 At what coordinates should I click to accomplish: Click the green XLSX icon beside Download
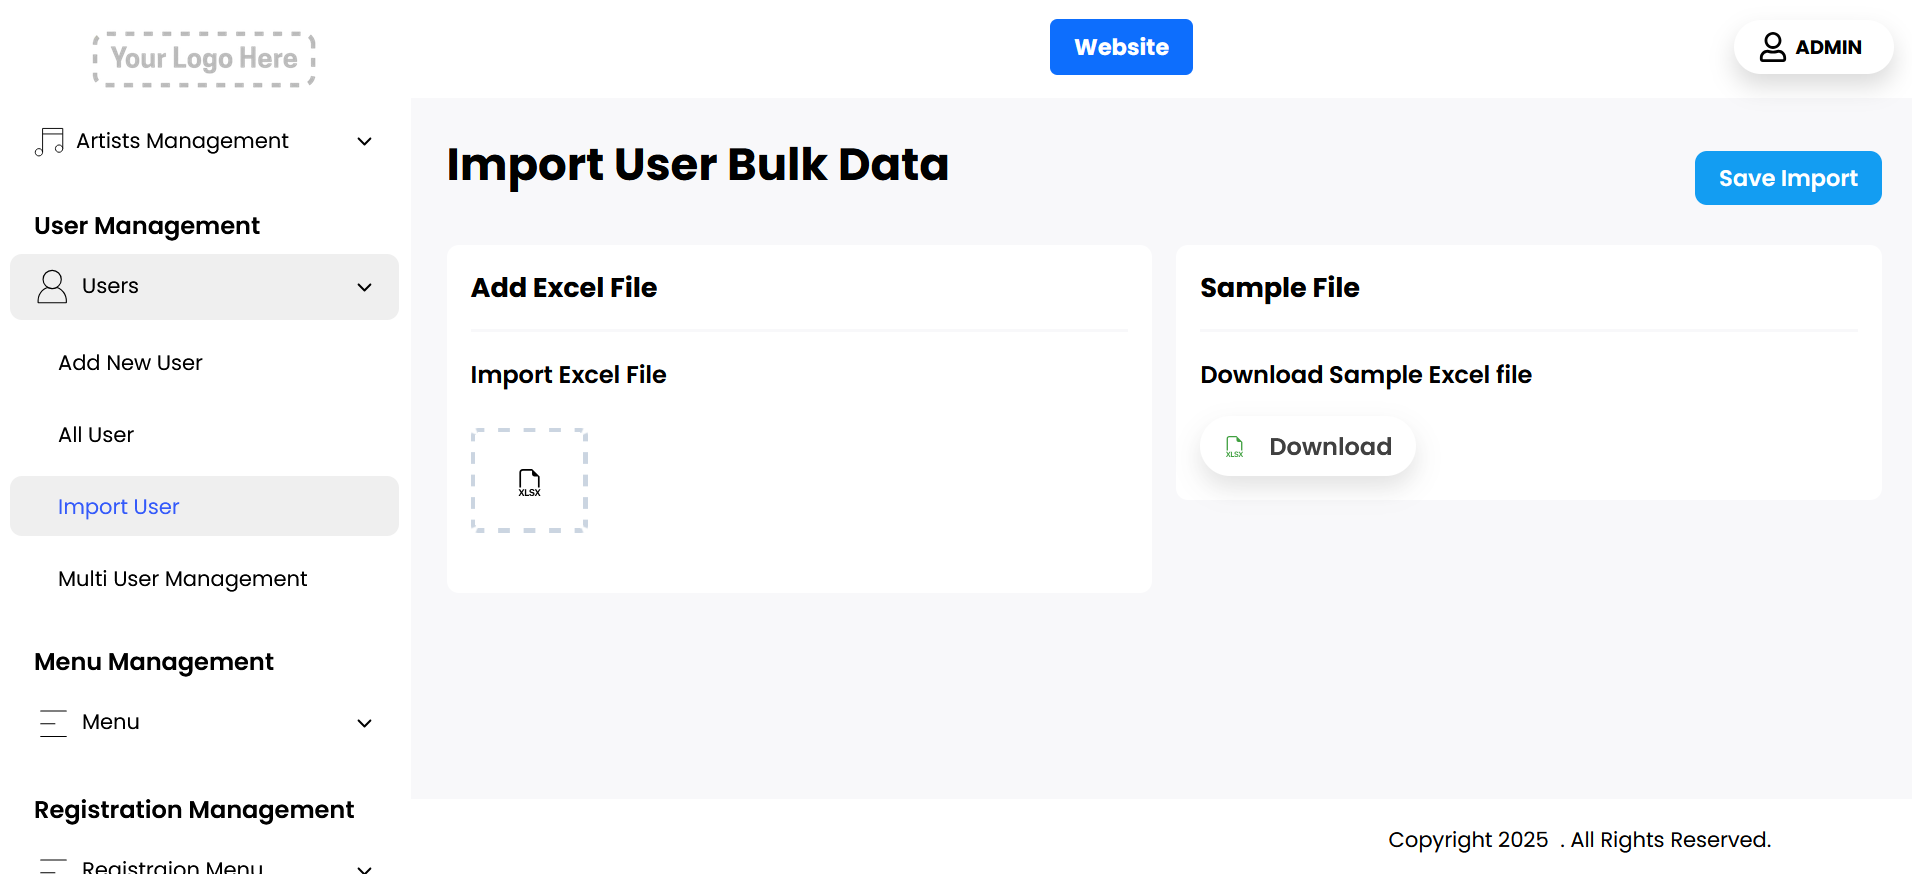[1235, 447]
